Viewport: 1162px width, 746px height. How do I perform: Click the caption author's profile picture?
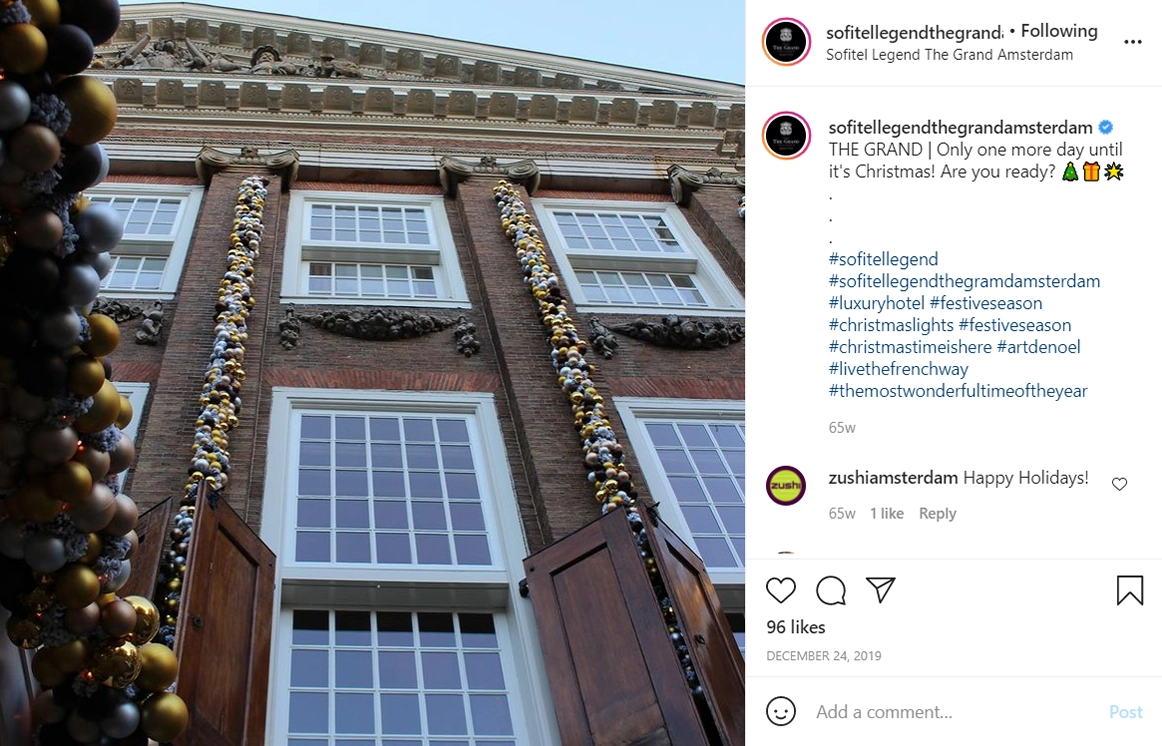[786, 136]
